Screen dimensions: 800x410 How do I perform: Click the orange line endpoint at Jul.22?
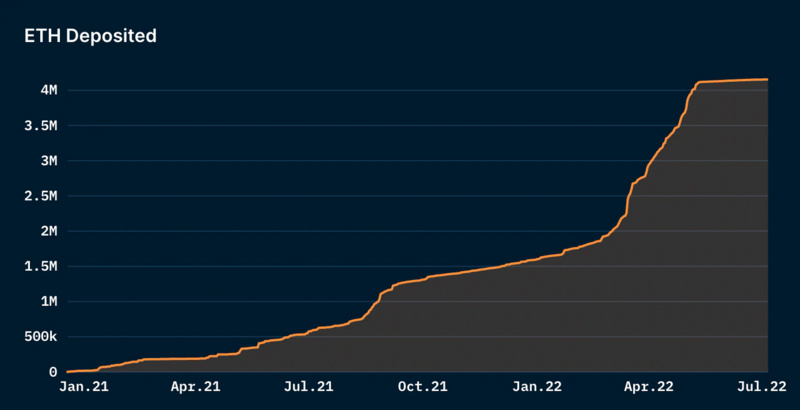click(x=767, y=80)
